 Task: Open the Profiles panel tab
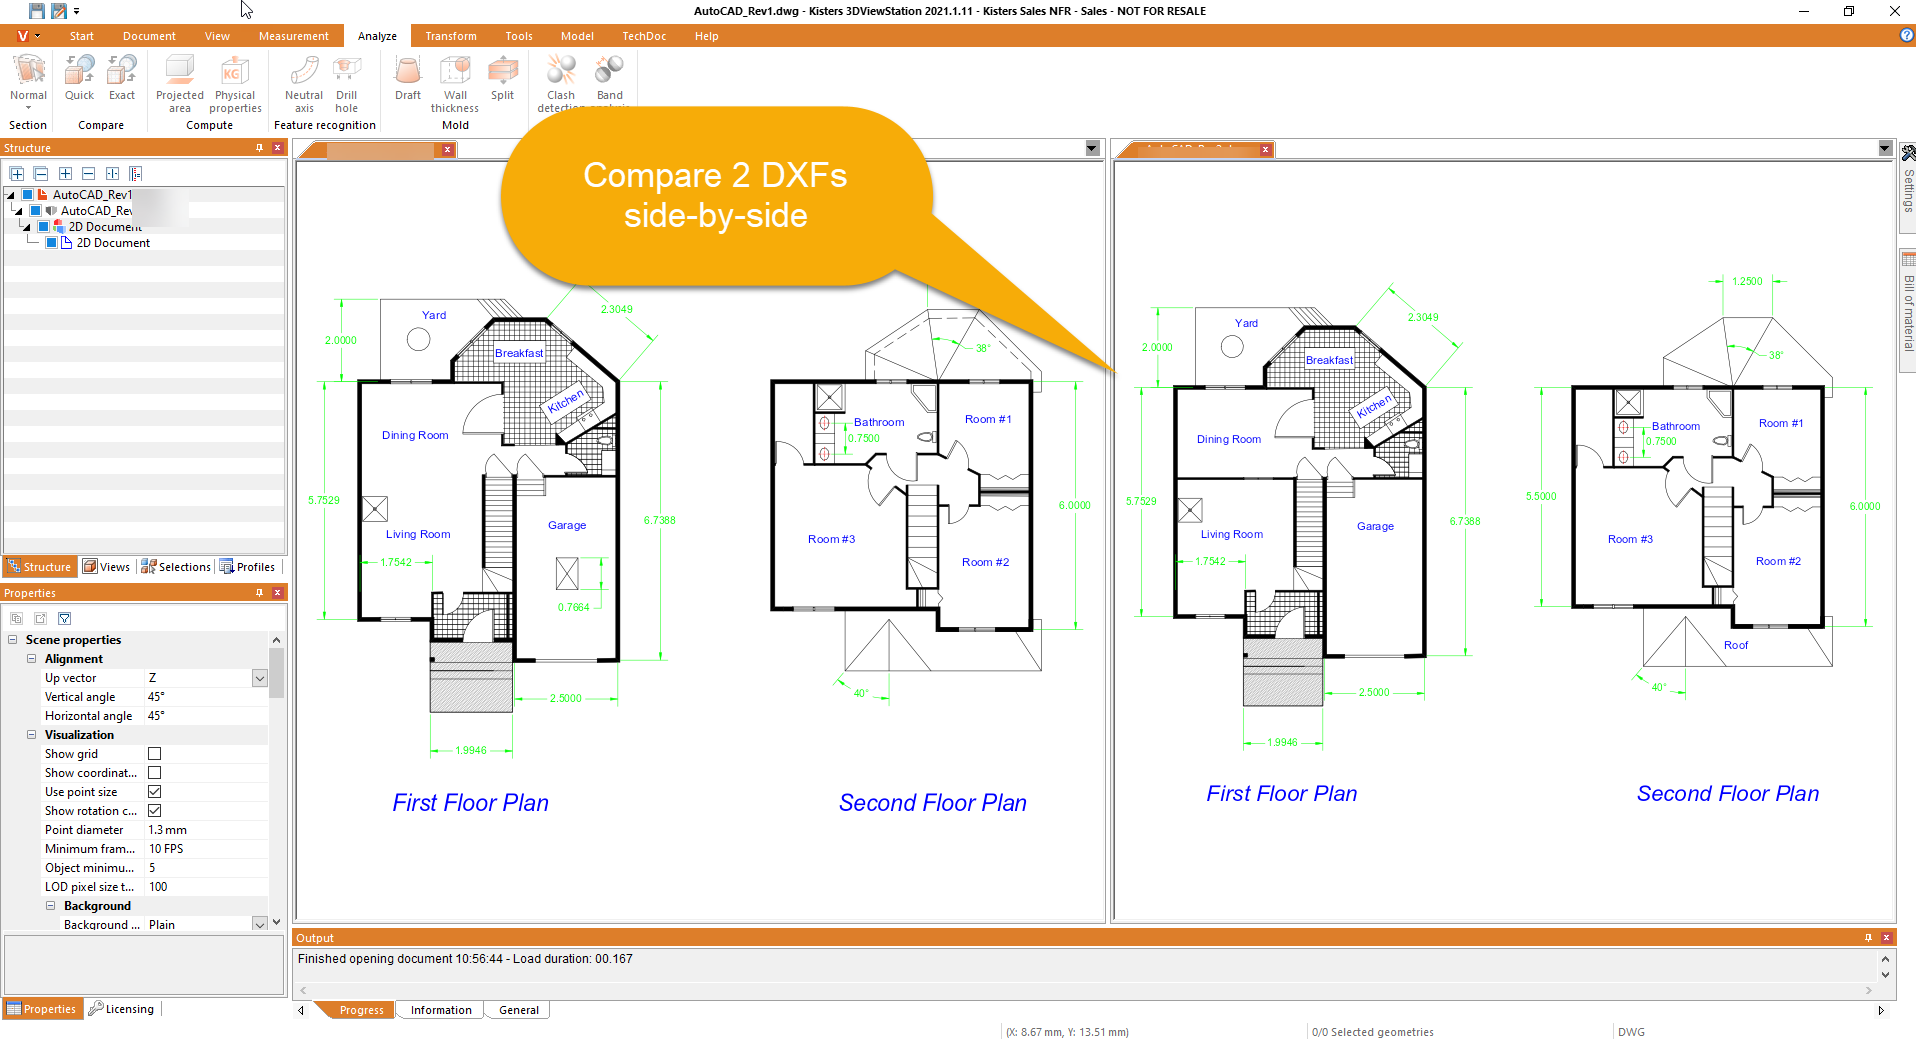tap(247, 567)
